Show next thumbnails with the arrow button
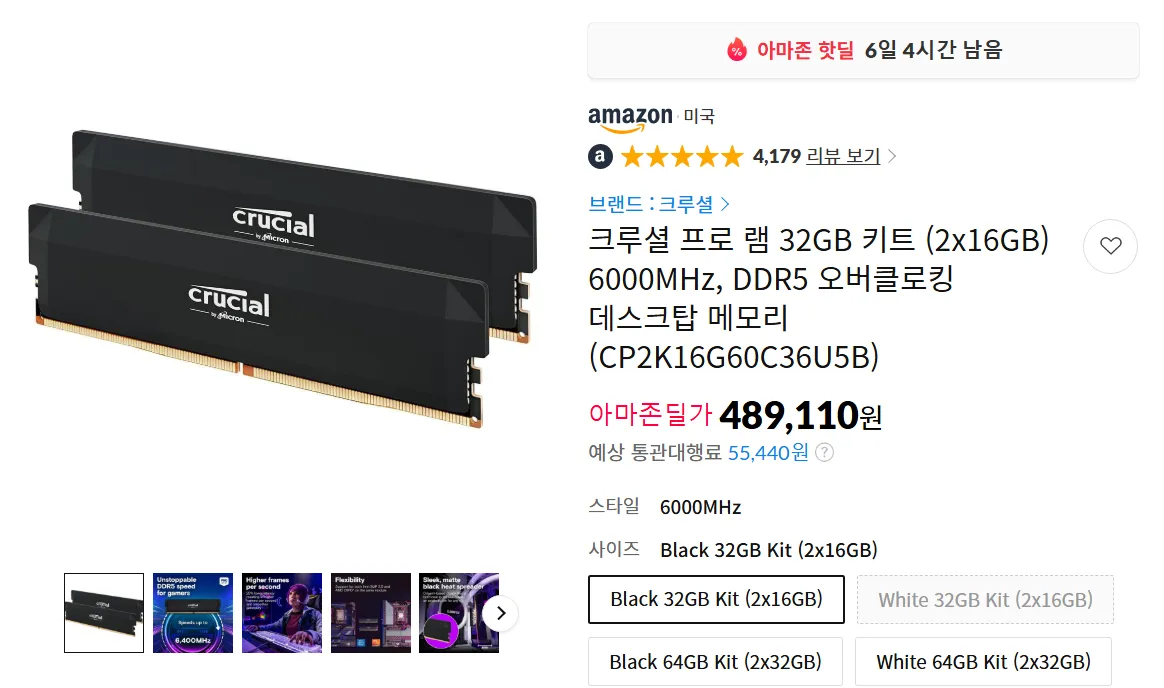The image size is (1164, 688). click(x=500, y=613)
